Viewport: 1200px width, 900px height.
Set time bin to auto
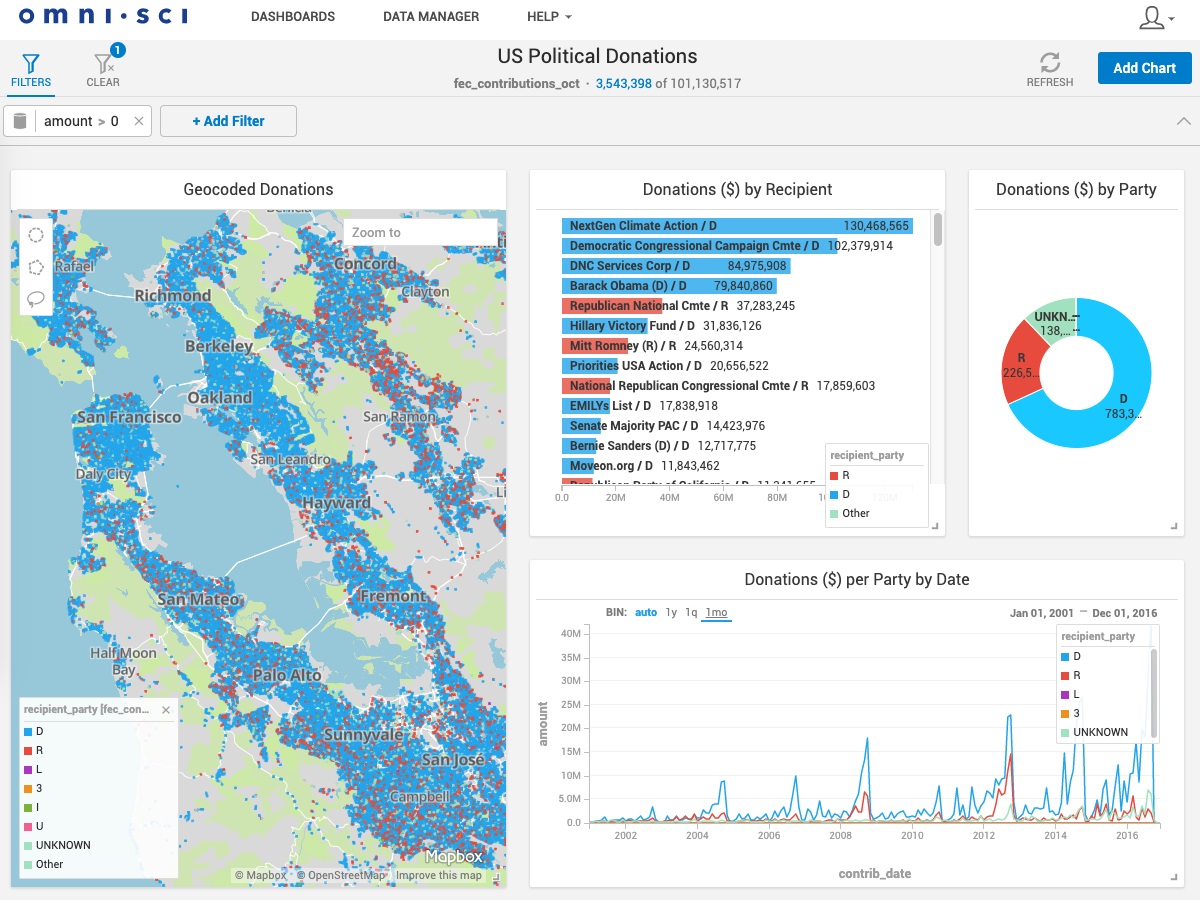point(646,612)
